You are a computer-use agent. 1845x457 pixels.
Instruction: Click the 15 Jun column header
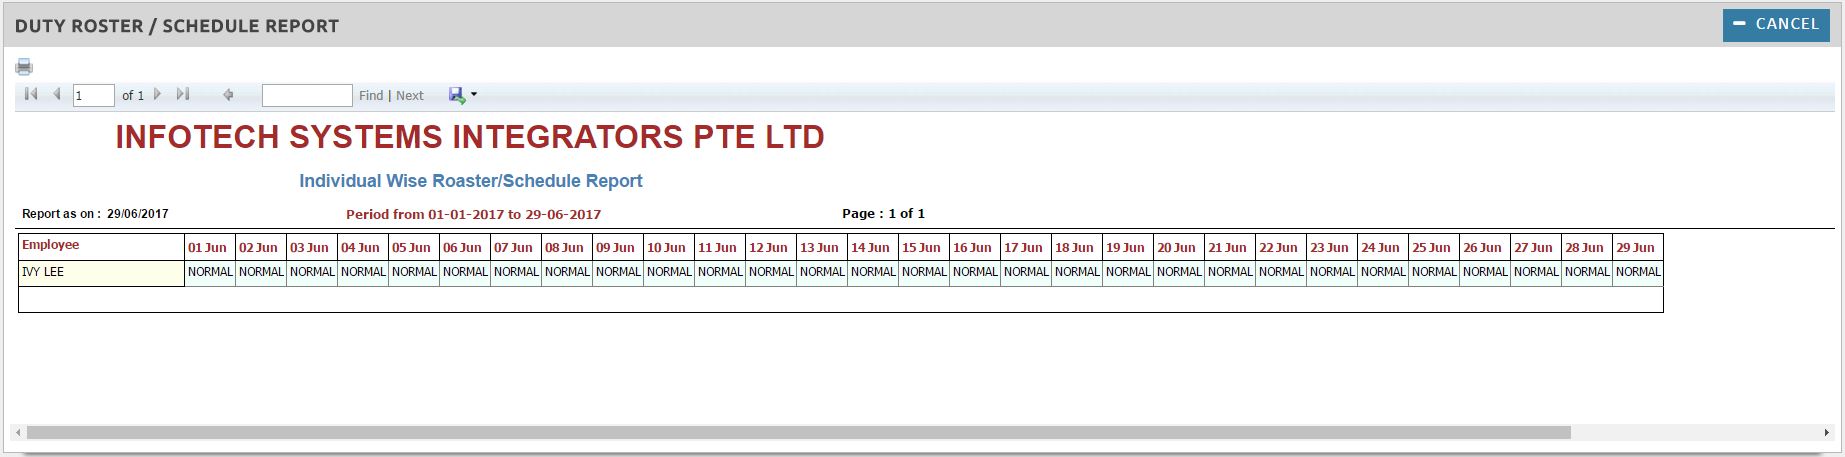pos(922,248)
